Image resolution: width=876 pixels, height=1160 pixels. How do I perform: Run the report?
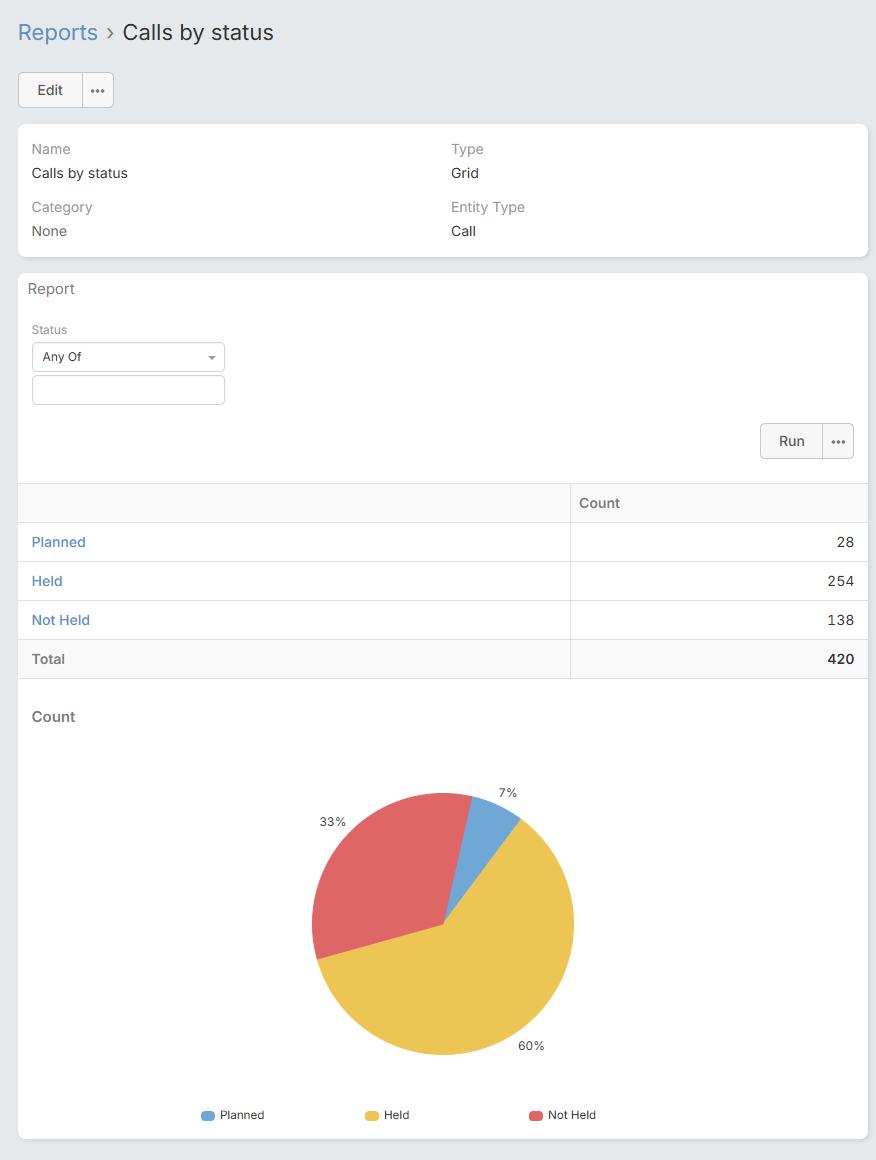tap(791, 441)
